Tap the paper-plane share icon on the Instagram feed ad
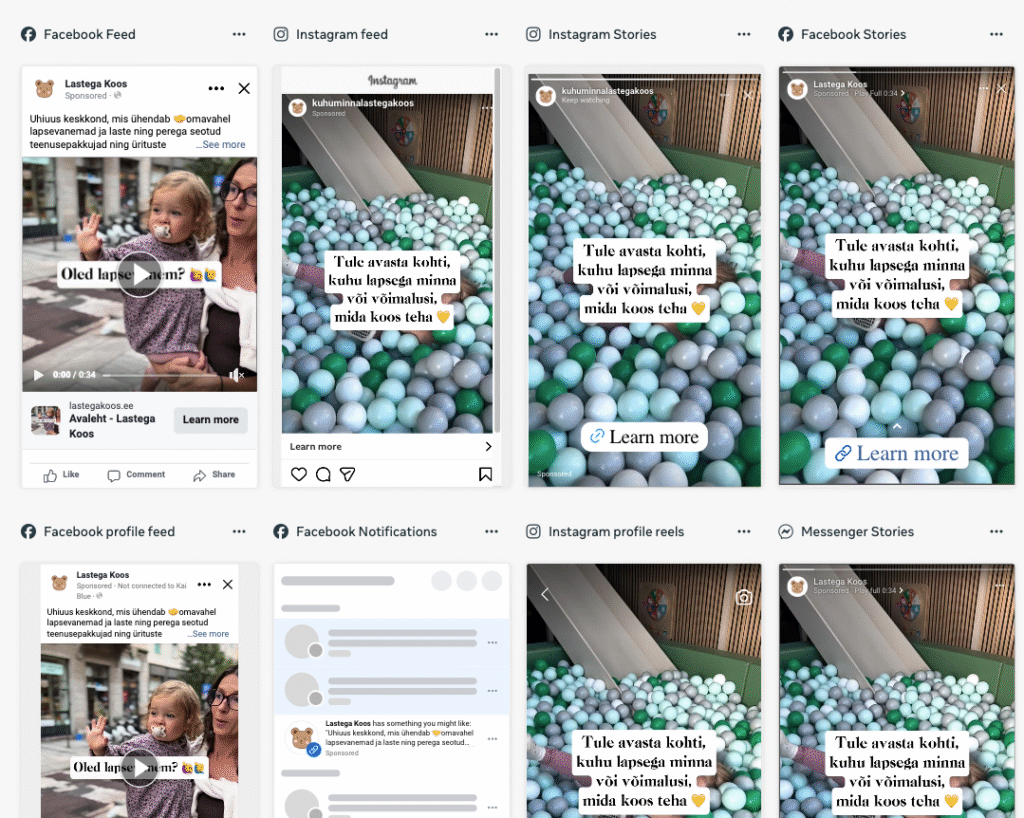1024x818 pixels. pyautogui.click(x=347, y=473)
